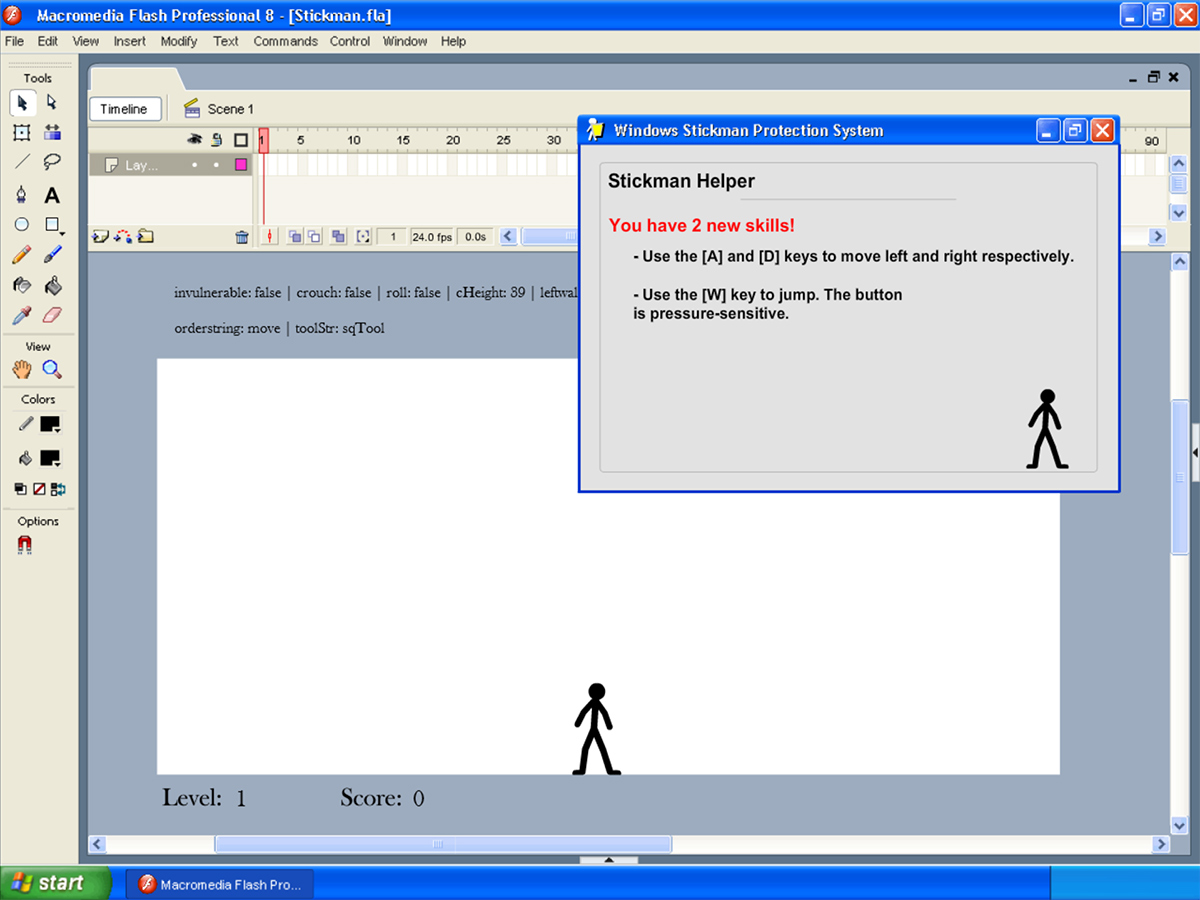Click the Scene 1 label
The image size is (1200, 900).
(x=231, y=109)
